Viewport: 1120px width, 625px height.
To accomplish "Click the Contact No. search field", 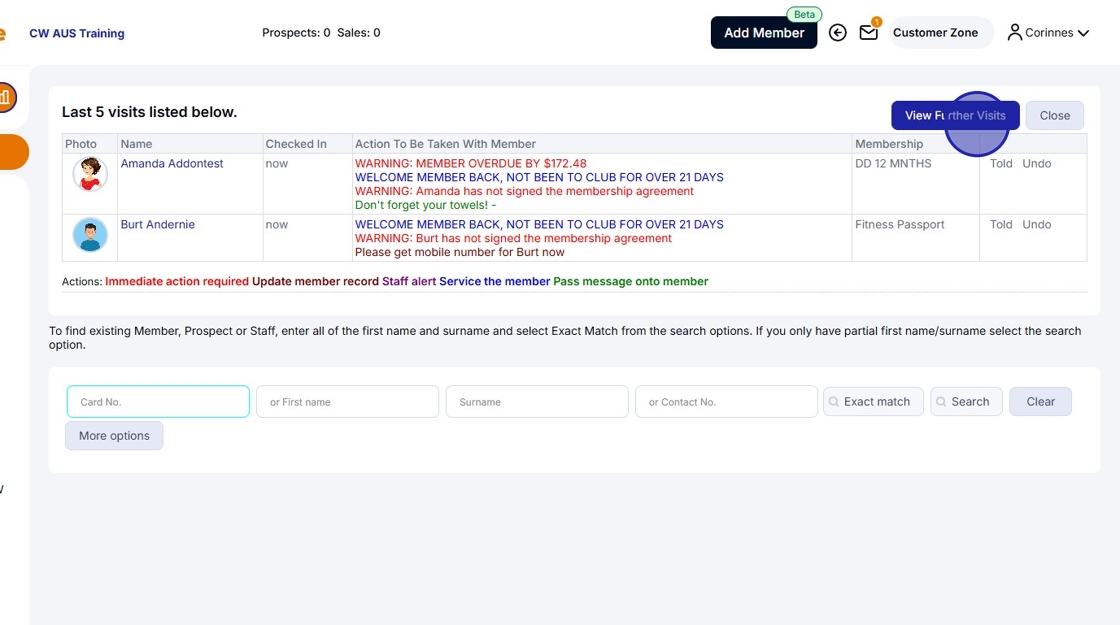I will tap(726, 401).
